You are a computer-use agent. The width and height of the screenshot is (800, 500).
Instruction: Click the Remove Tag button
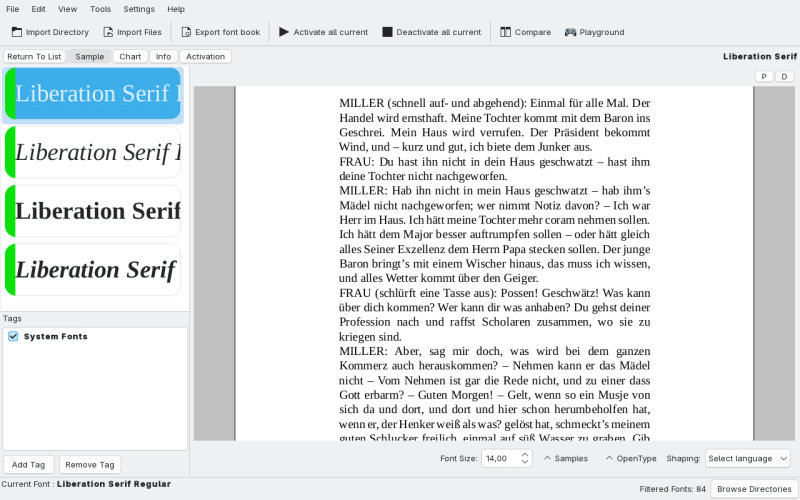pos(90,465)
